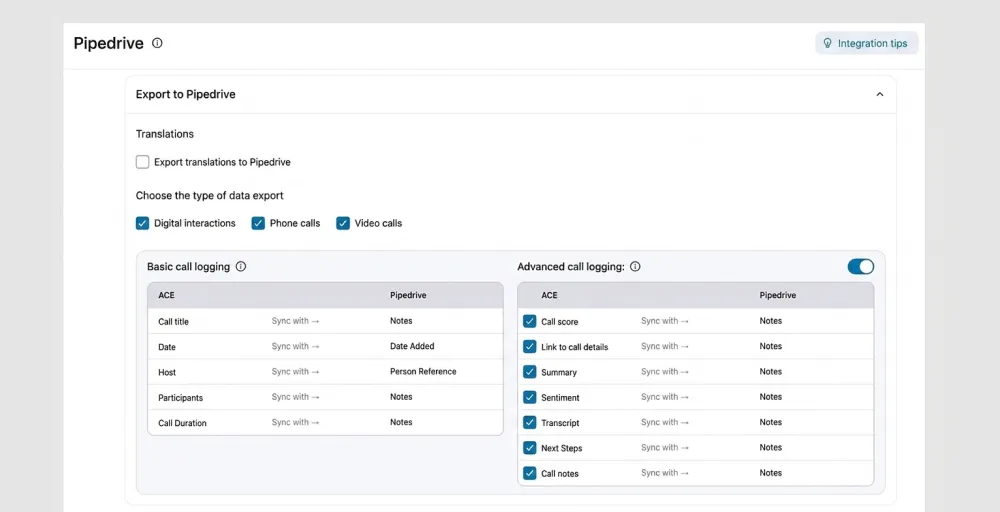Uncheck Video calls checkbox
The height and width of the screenshot is (512, 1000).
click(343, 223)
